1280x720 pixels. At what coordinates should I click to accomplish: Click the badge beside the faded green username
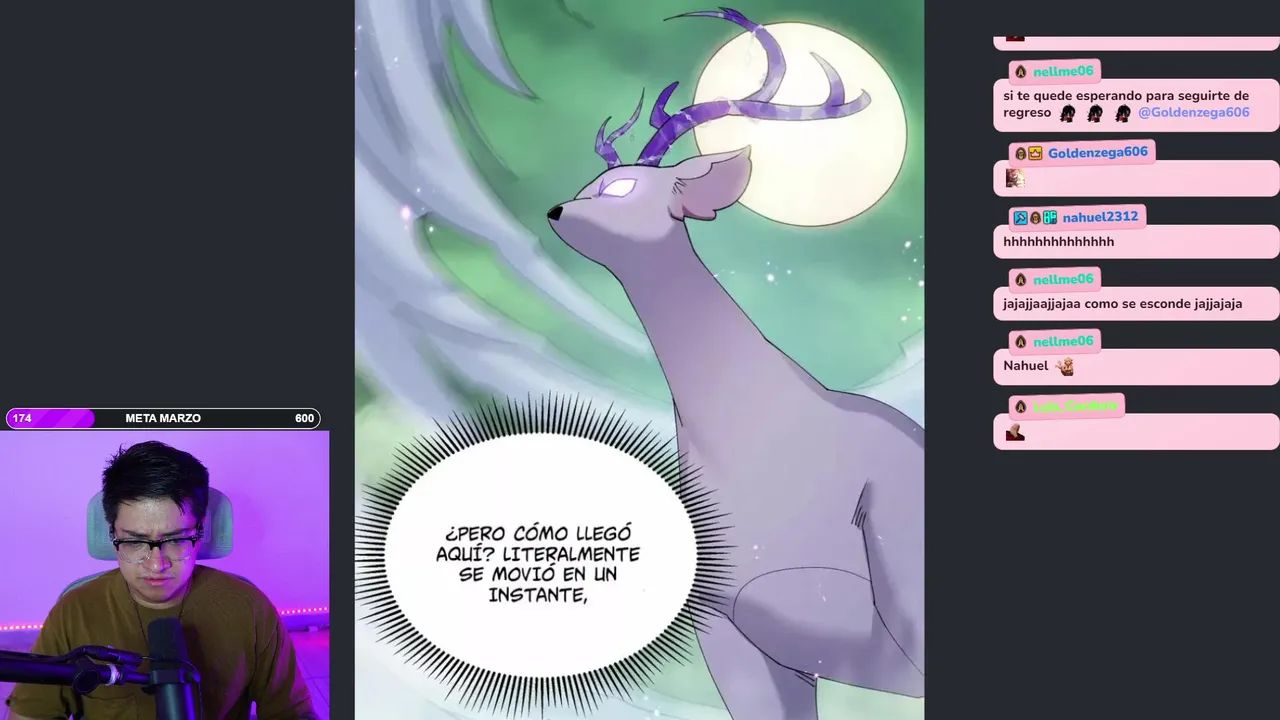pos(1020,407)
